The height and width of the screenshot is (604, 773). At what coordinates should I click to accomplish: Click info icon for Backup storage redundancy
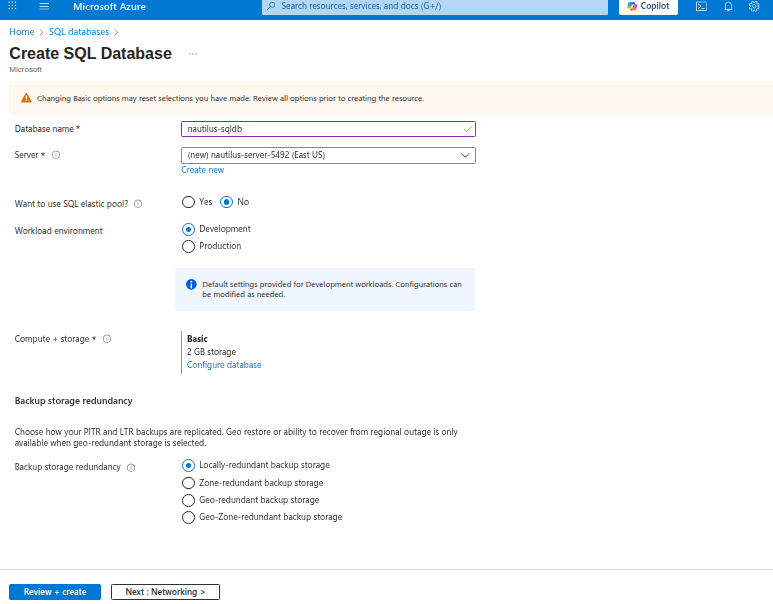131,467
